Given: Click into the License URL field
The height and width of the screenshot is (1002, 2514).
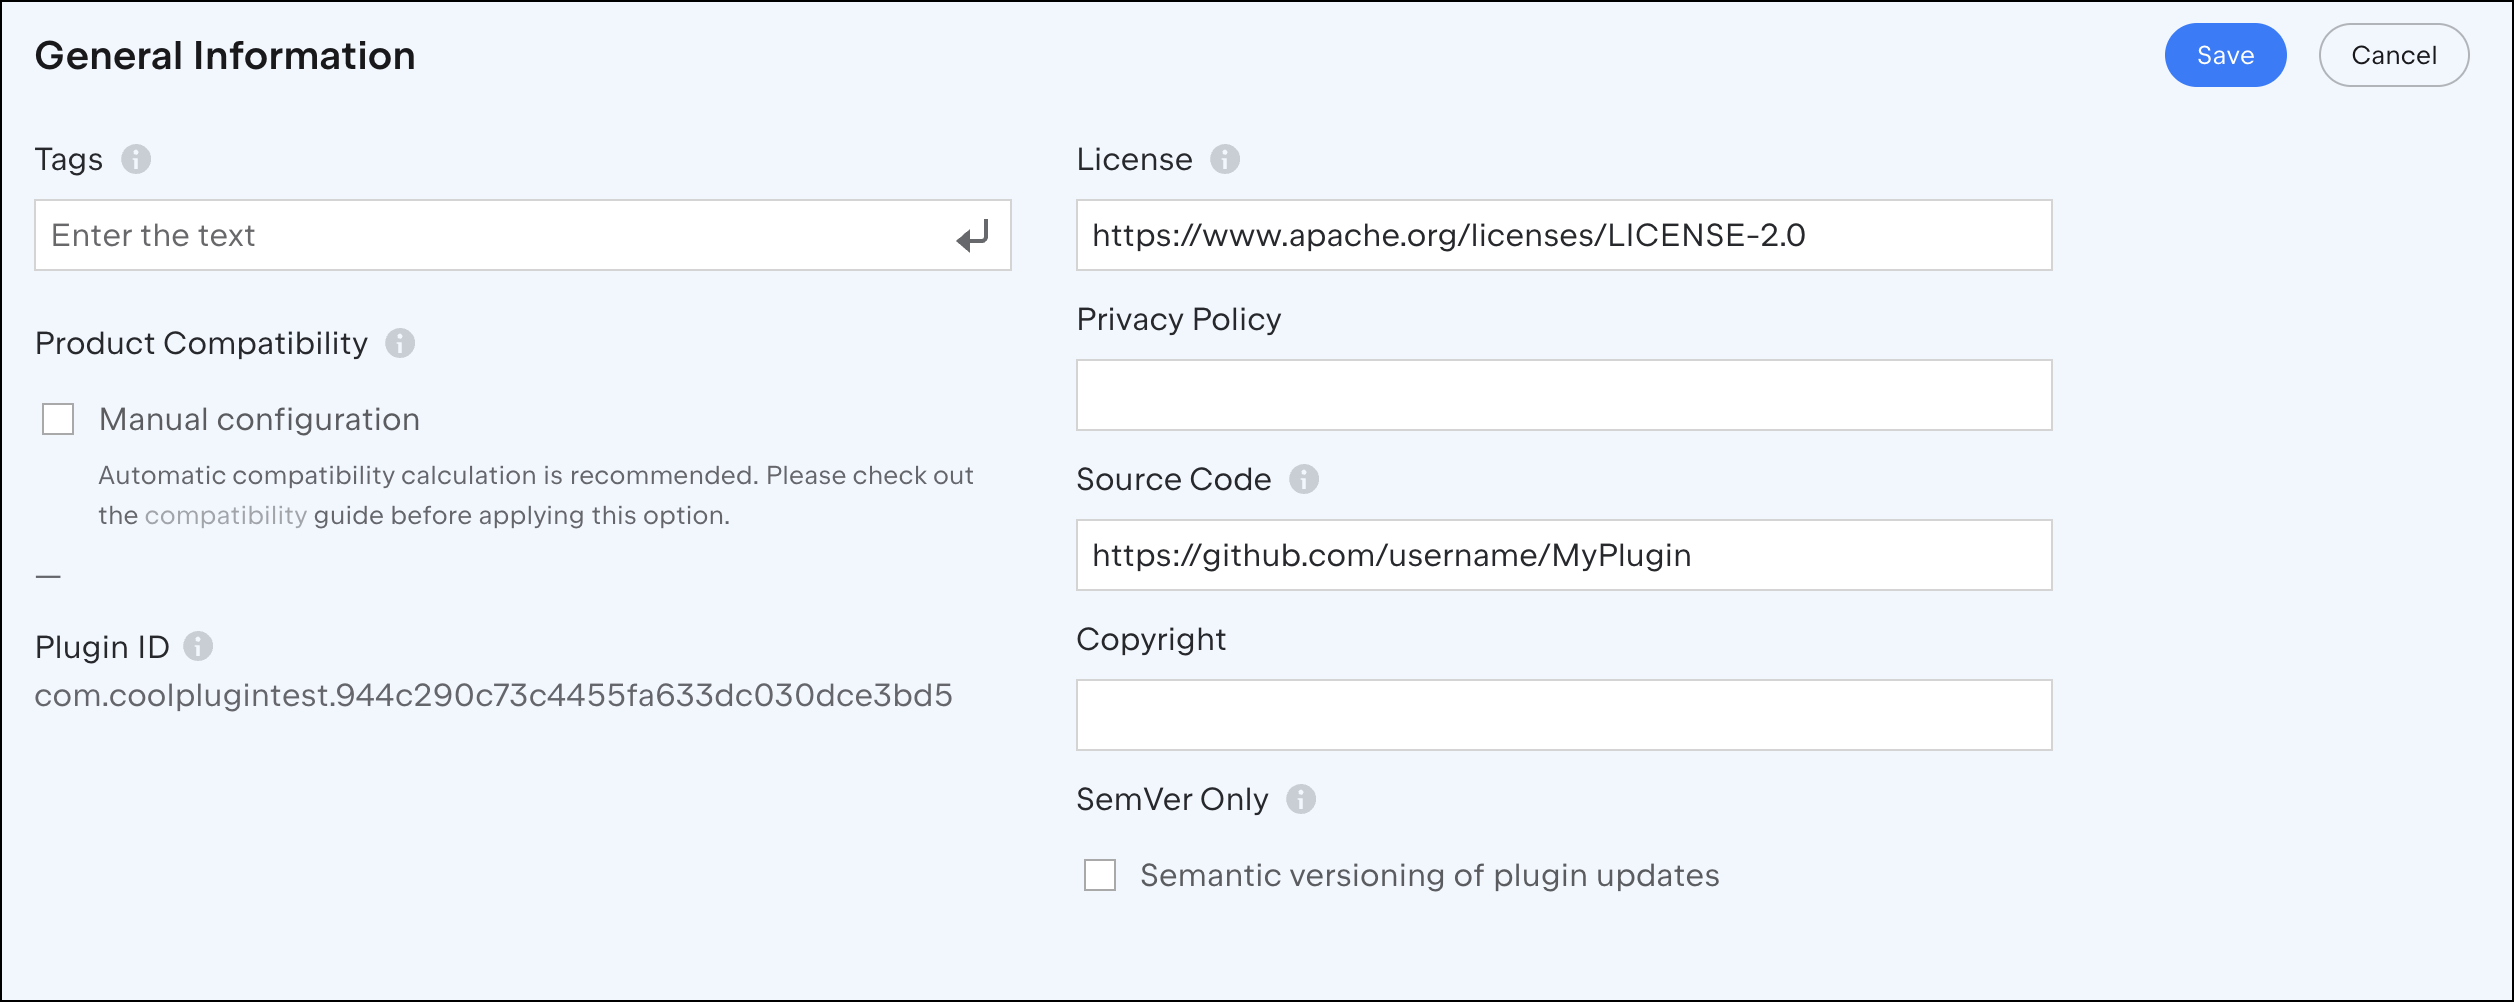Looking at the screenshot, I should 1564,235.
